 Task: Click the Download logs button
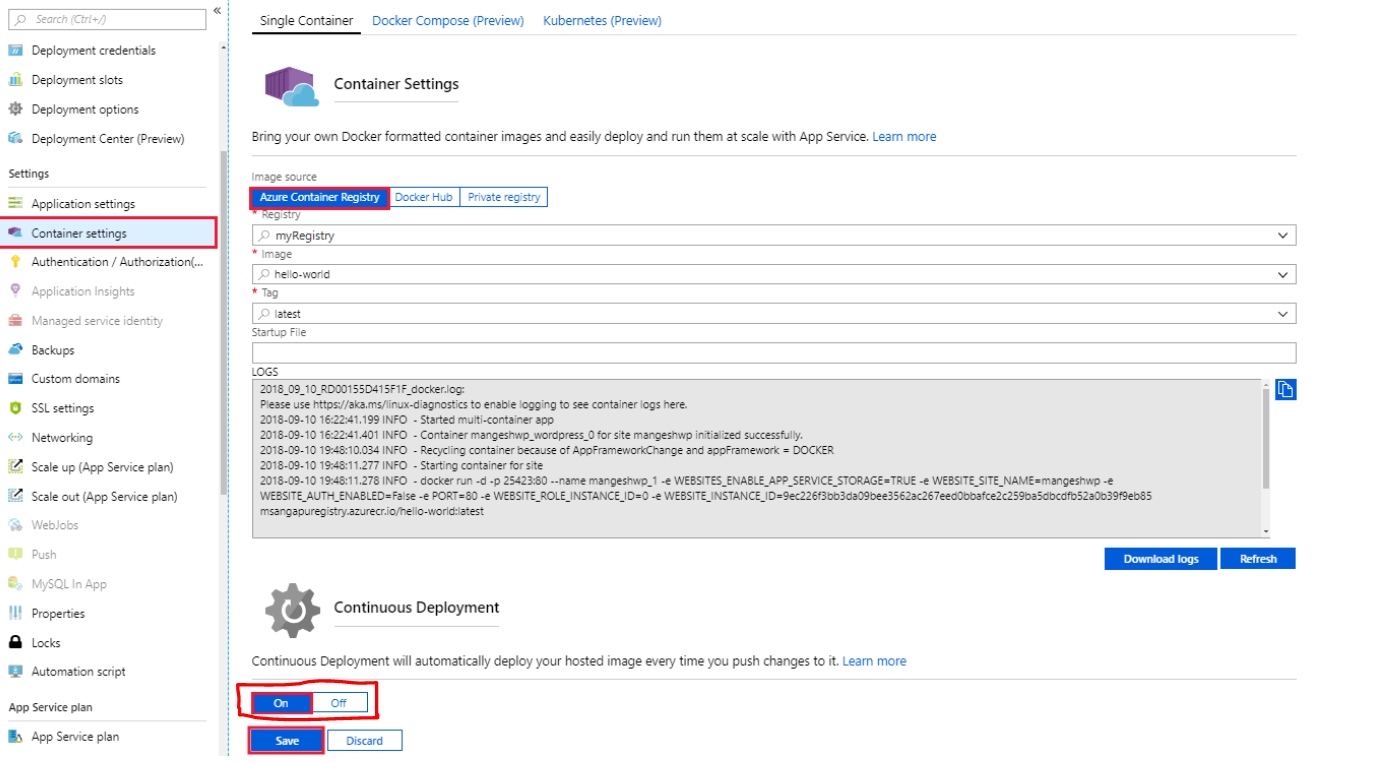(x=1161, y=559)
